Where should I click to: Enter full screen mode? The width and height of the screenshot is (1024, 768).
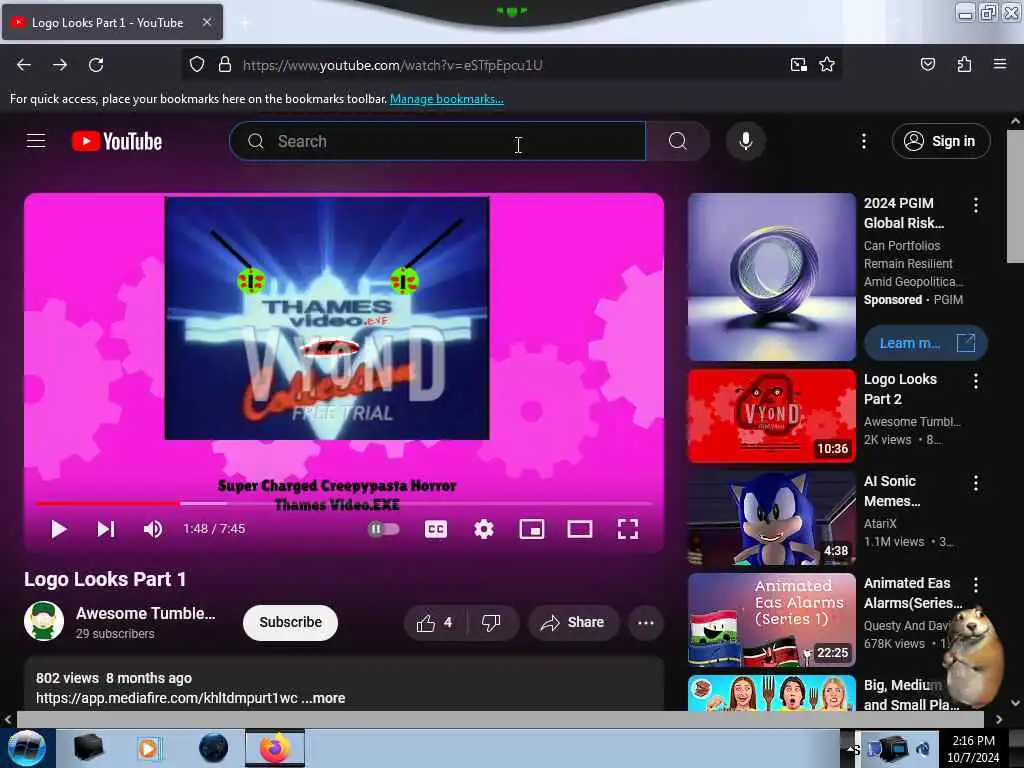pyautogui.click(x=628, y=529)
